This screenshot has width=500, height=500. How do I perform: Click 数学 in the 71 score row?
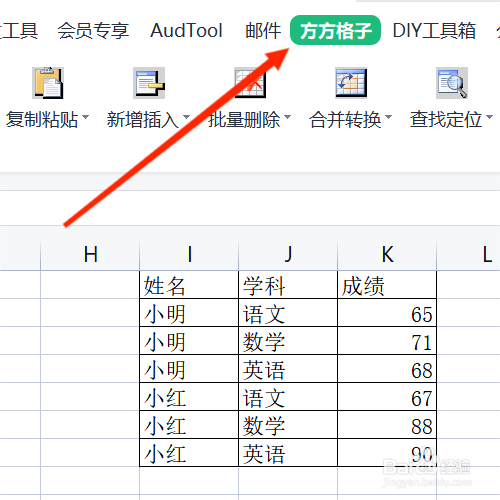[288, 341]
